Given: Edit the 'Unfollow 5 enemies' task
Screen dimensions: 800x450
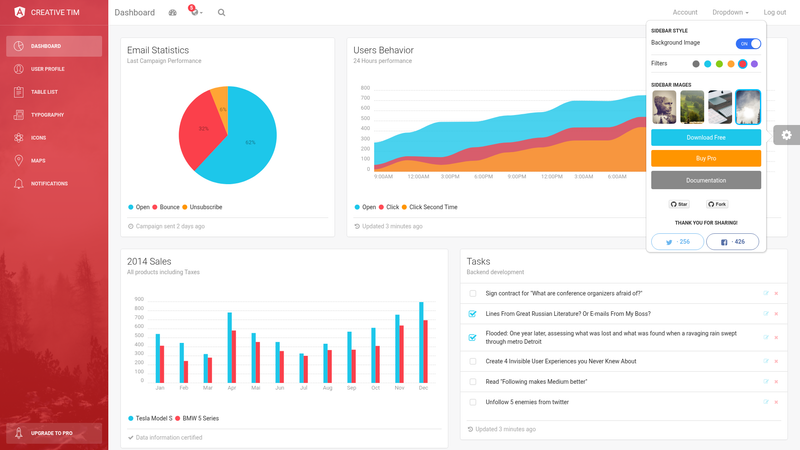Looking at the screenshot, I should click(x=766, y=402).
